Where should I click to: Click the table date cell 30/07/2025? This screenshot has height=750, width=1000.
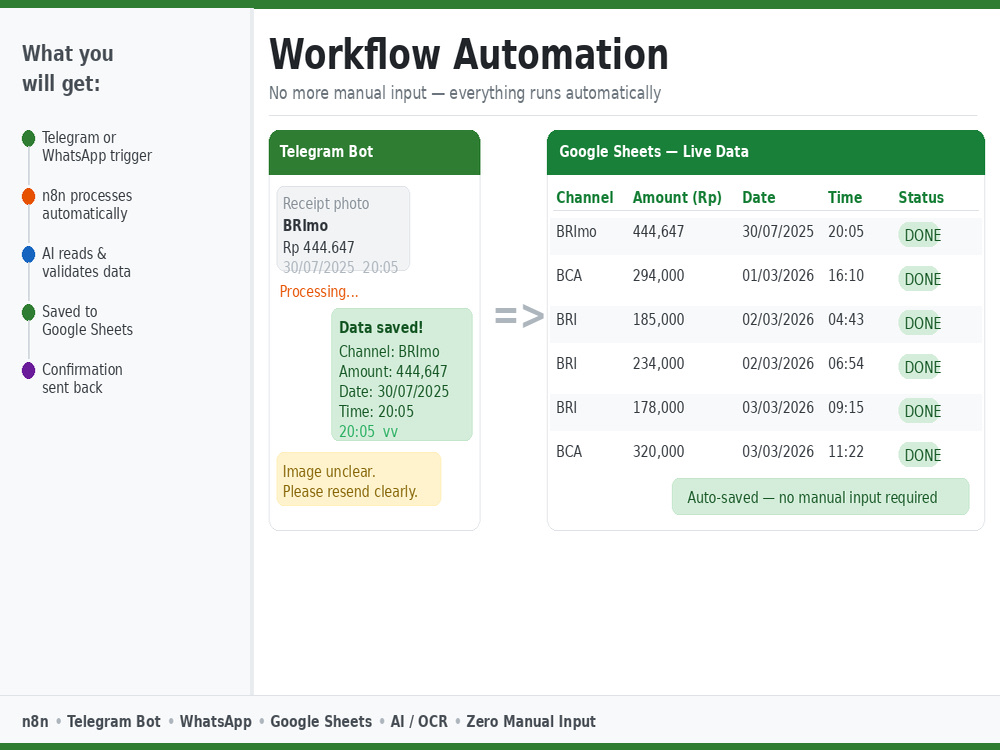tap(777, 232)
